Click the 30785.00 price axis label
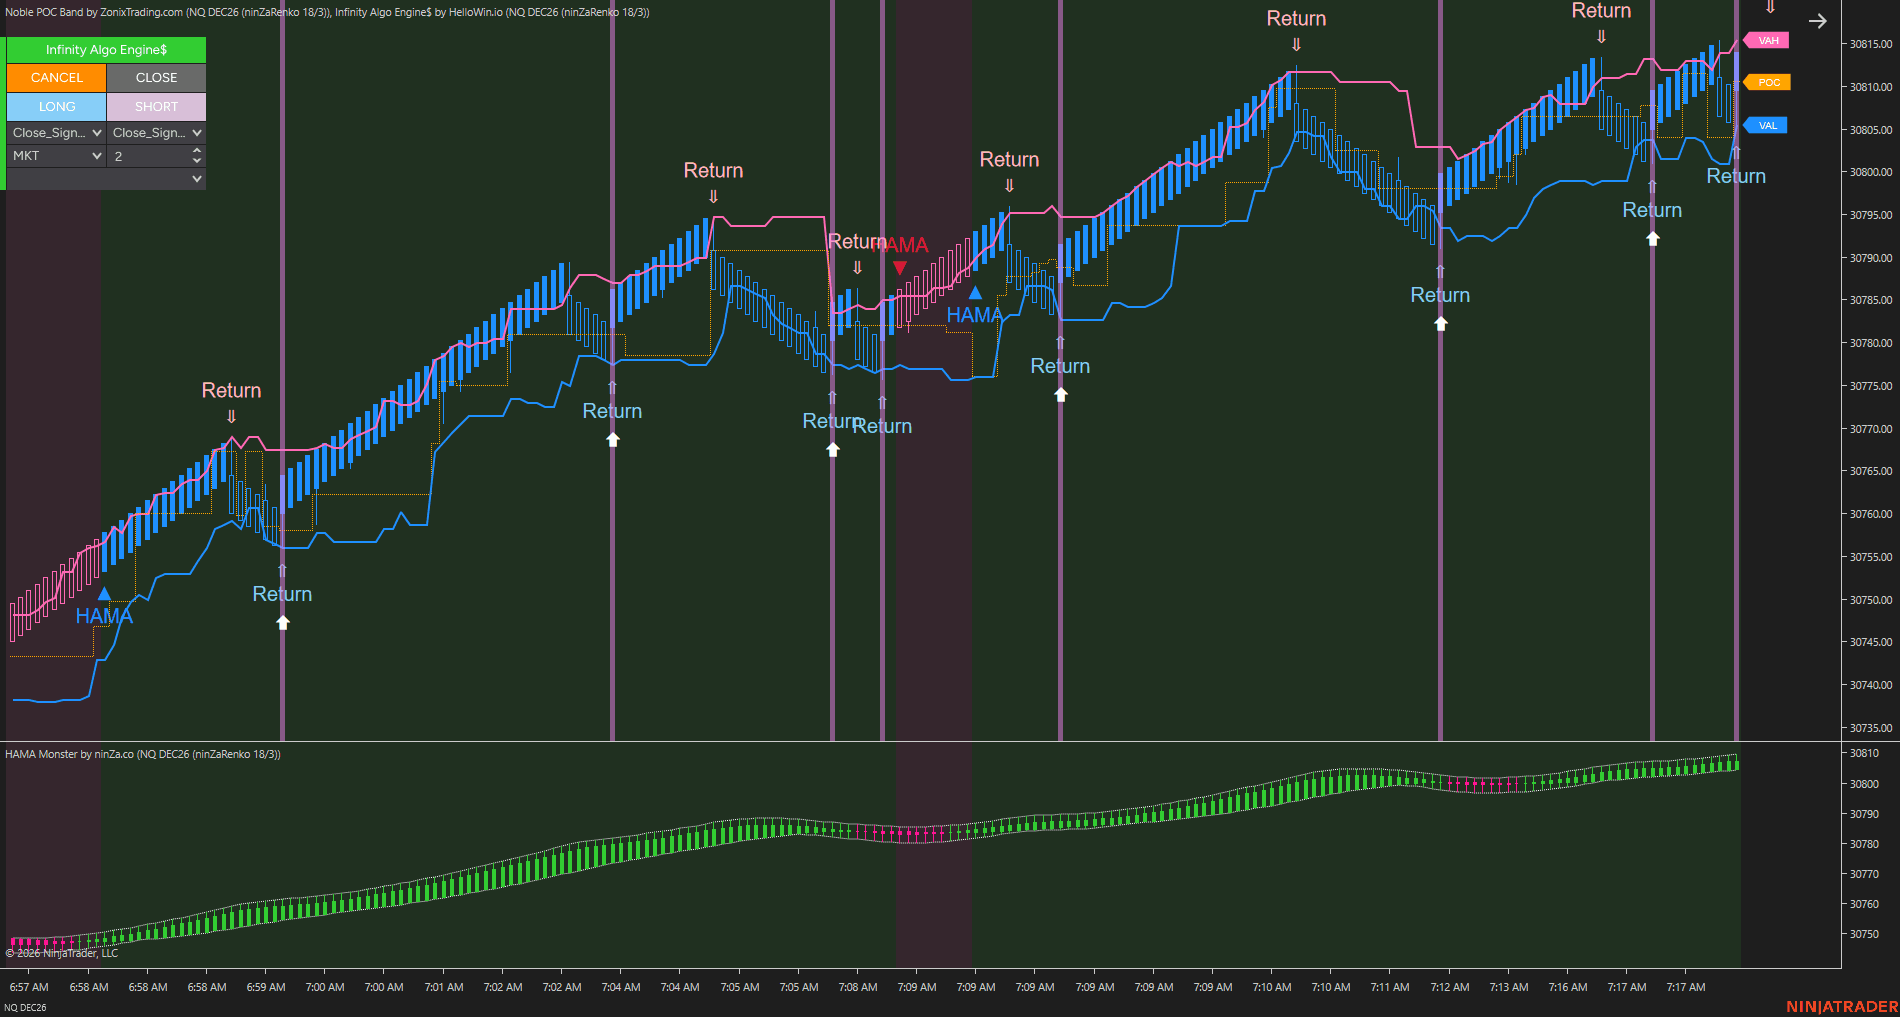Screen dimensions: 1900x1017 (x=1871, y=300)
